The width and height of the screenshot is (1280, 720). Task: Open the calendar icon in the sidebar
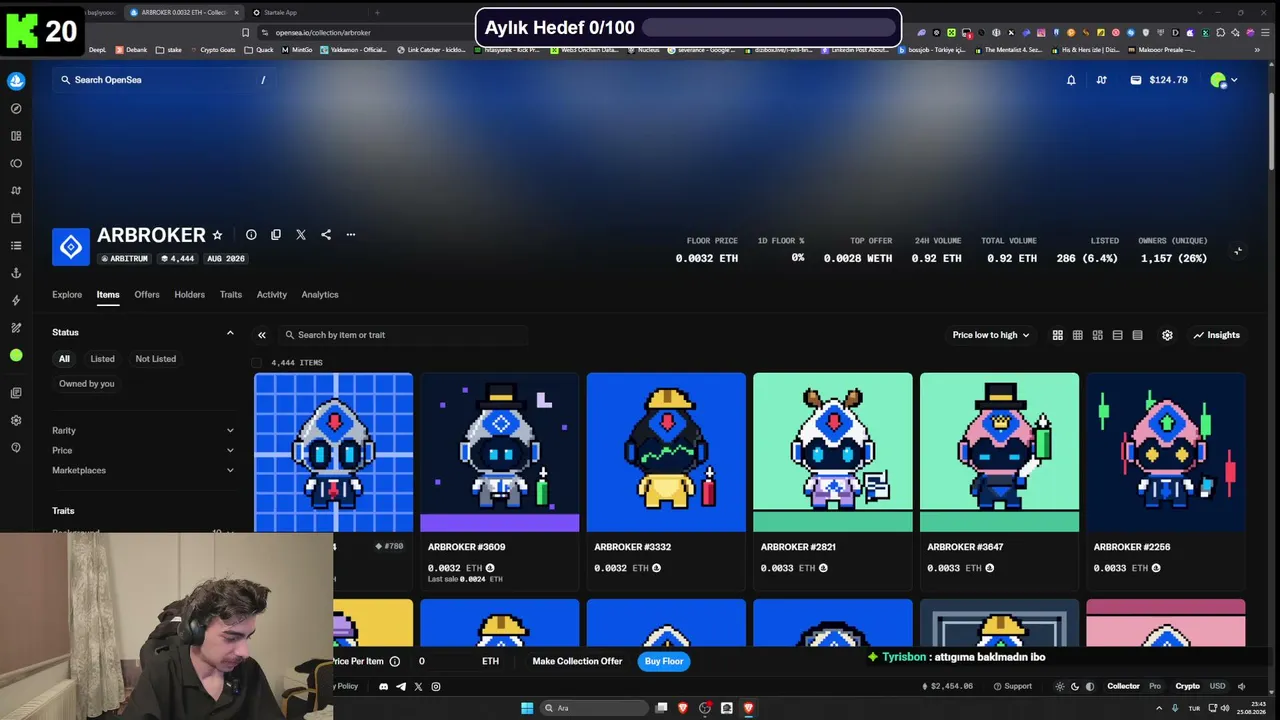point(16,218)
